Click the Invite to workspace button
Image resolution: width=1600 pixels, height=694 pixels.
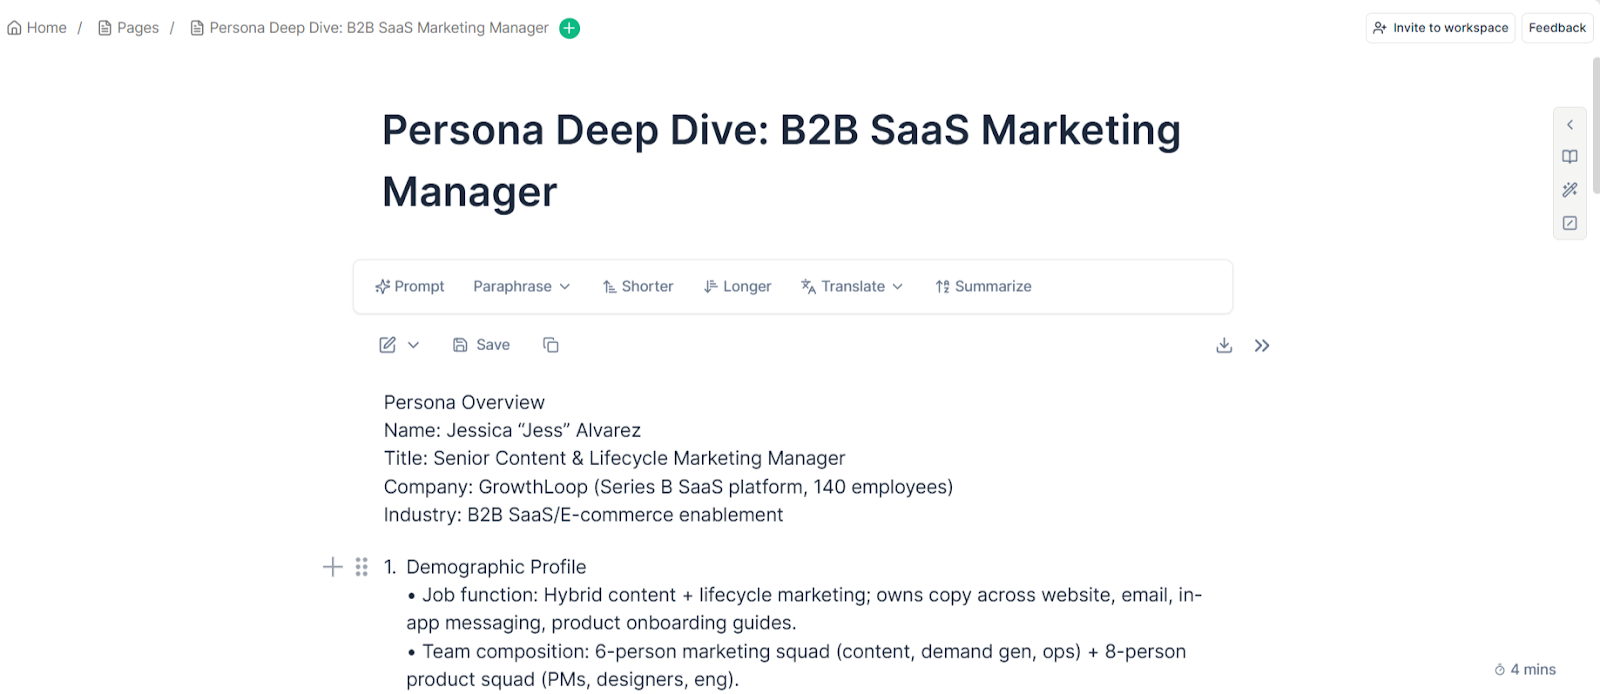1440,28
